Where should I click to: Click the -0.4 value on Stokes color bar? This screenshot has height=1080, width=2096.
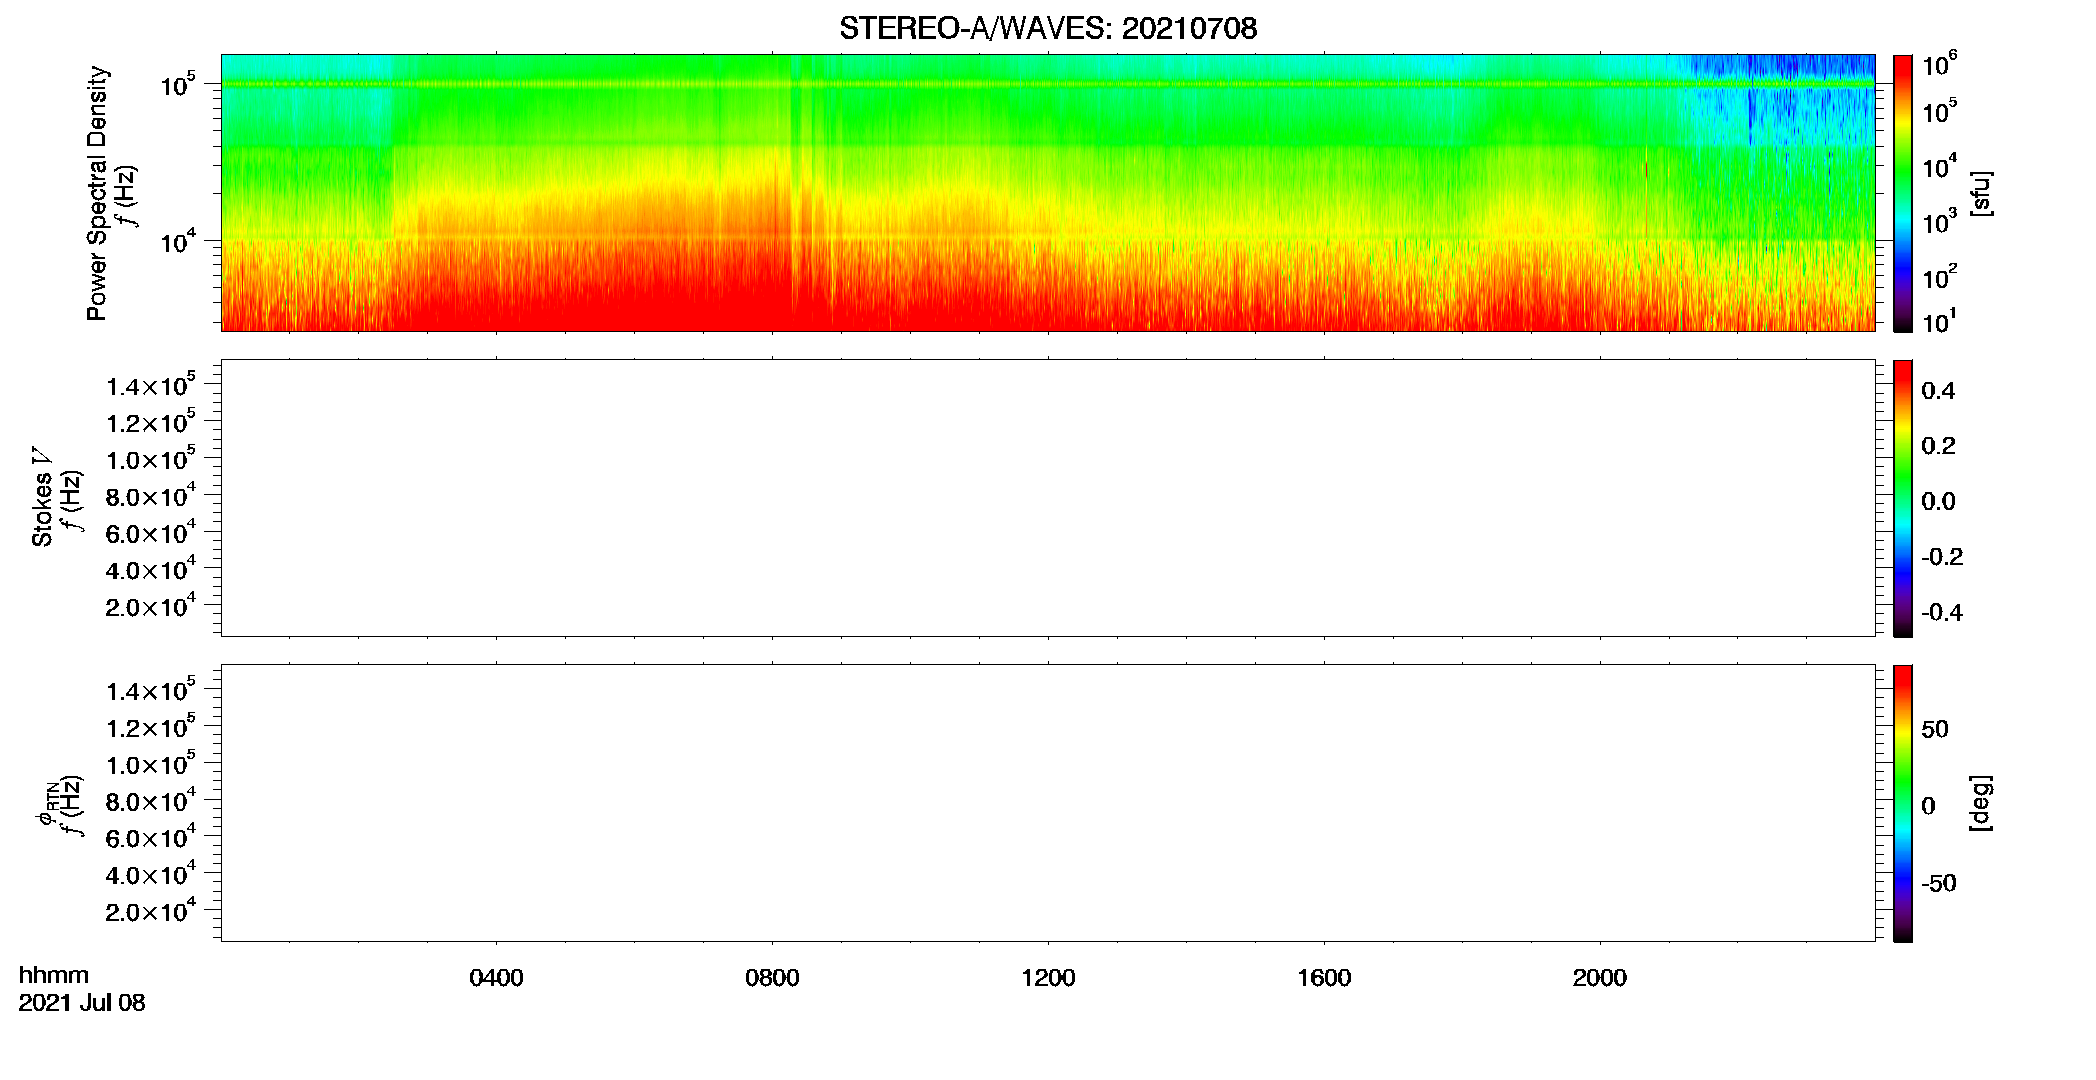tap(1942, 613)
